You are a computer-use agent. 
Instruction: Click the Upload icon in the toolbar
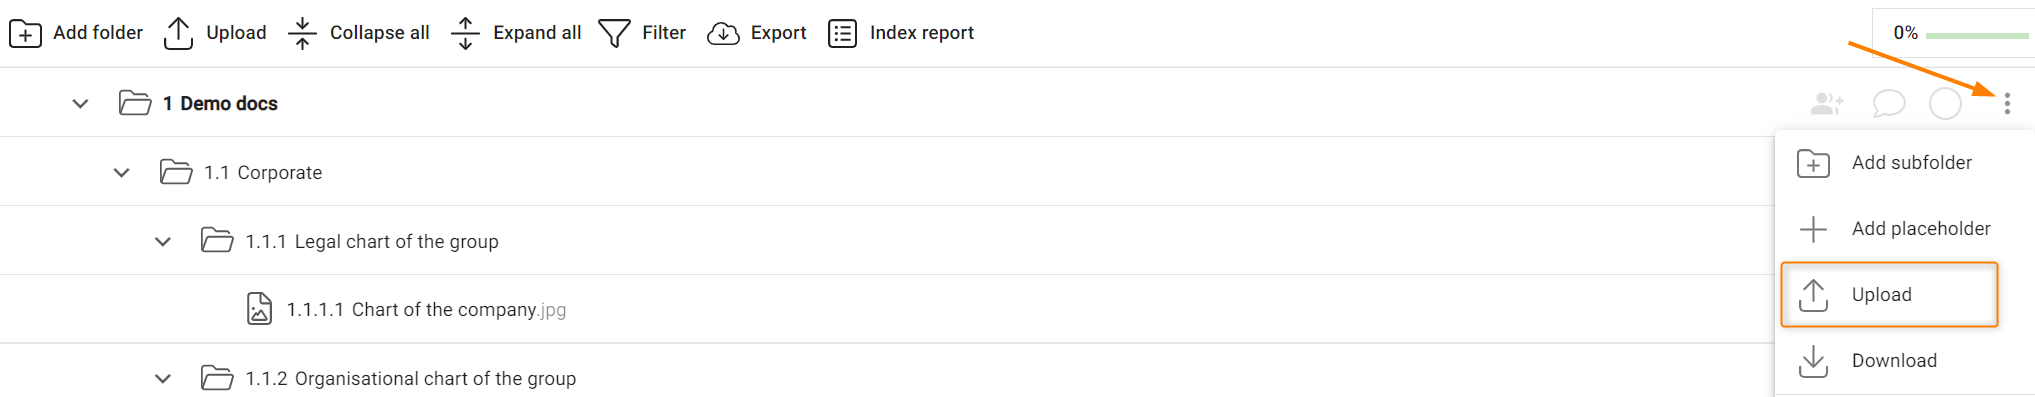[178, 33]
